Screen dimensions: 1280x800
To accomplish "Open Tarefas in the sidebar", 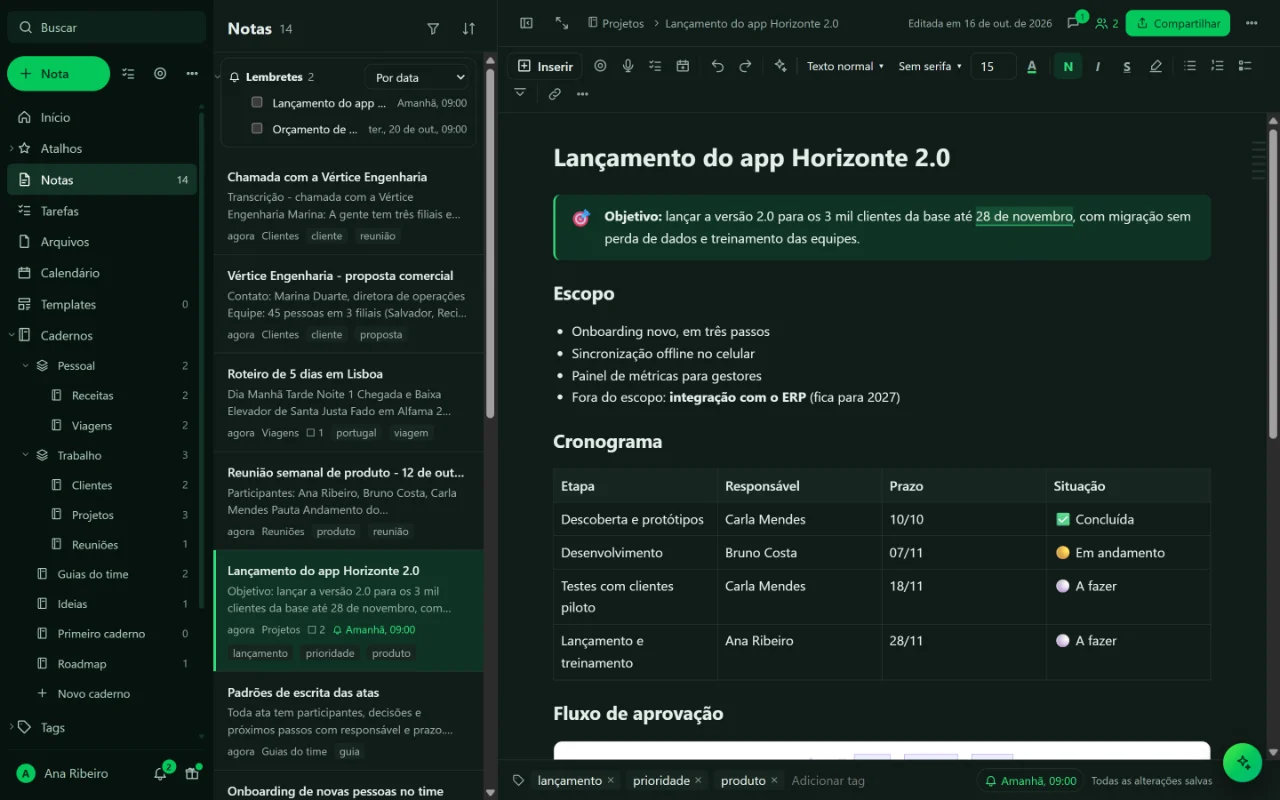I will click(x=102, y=211).
